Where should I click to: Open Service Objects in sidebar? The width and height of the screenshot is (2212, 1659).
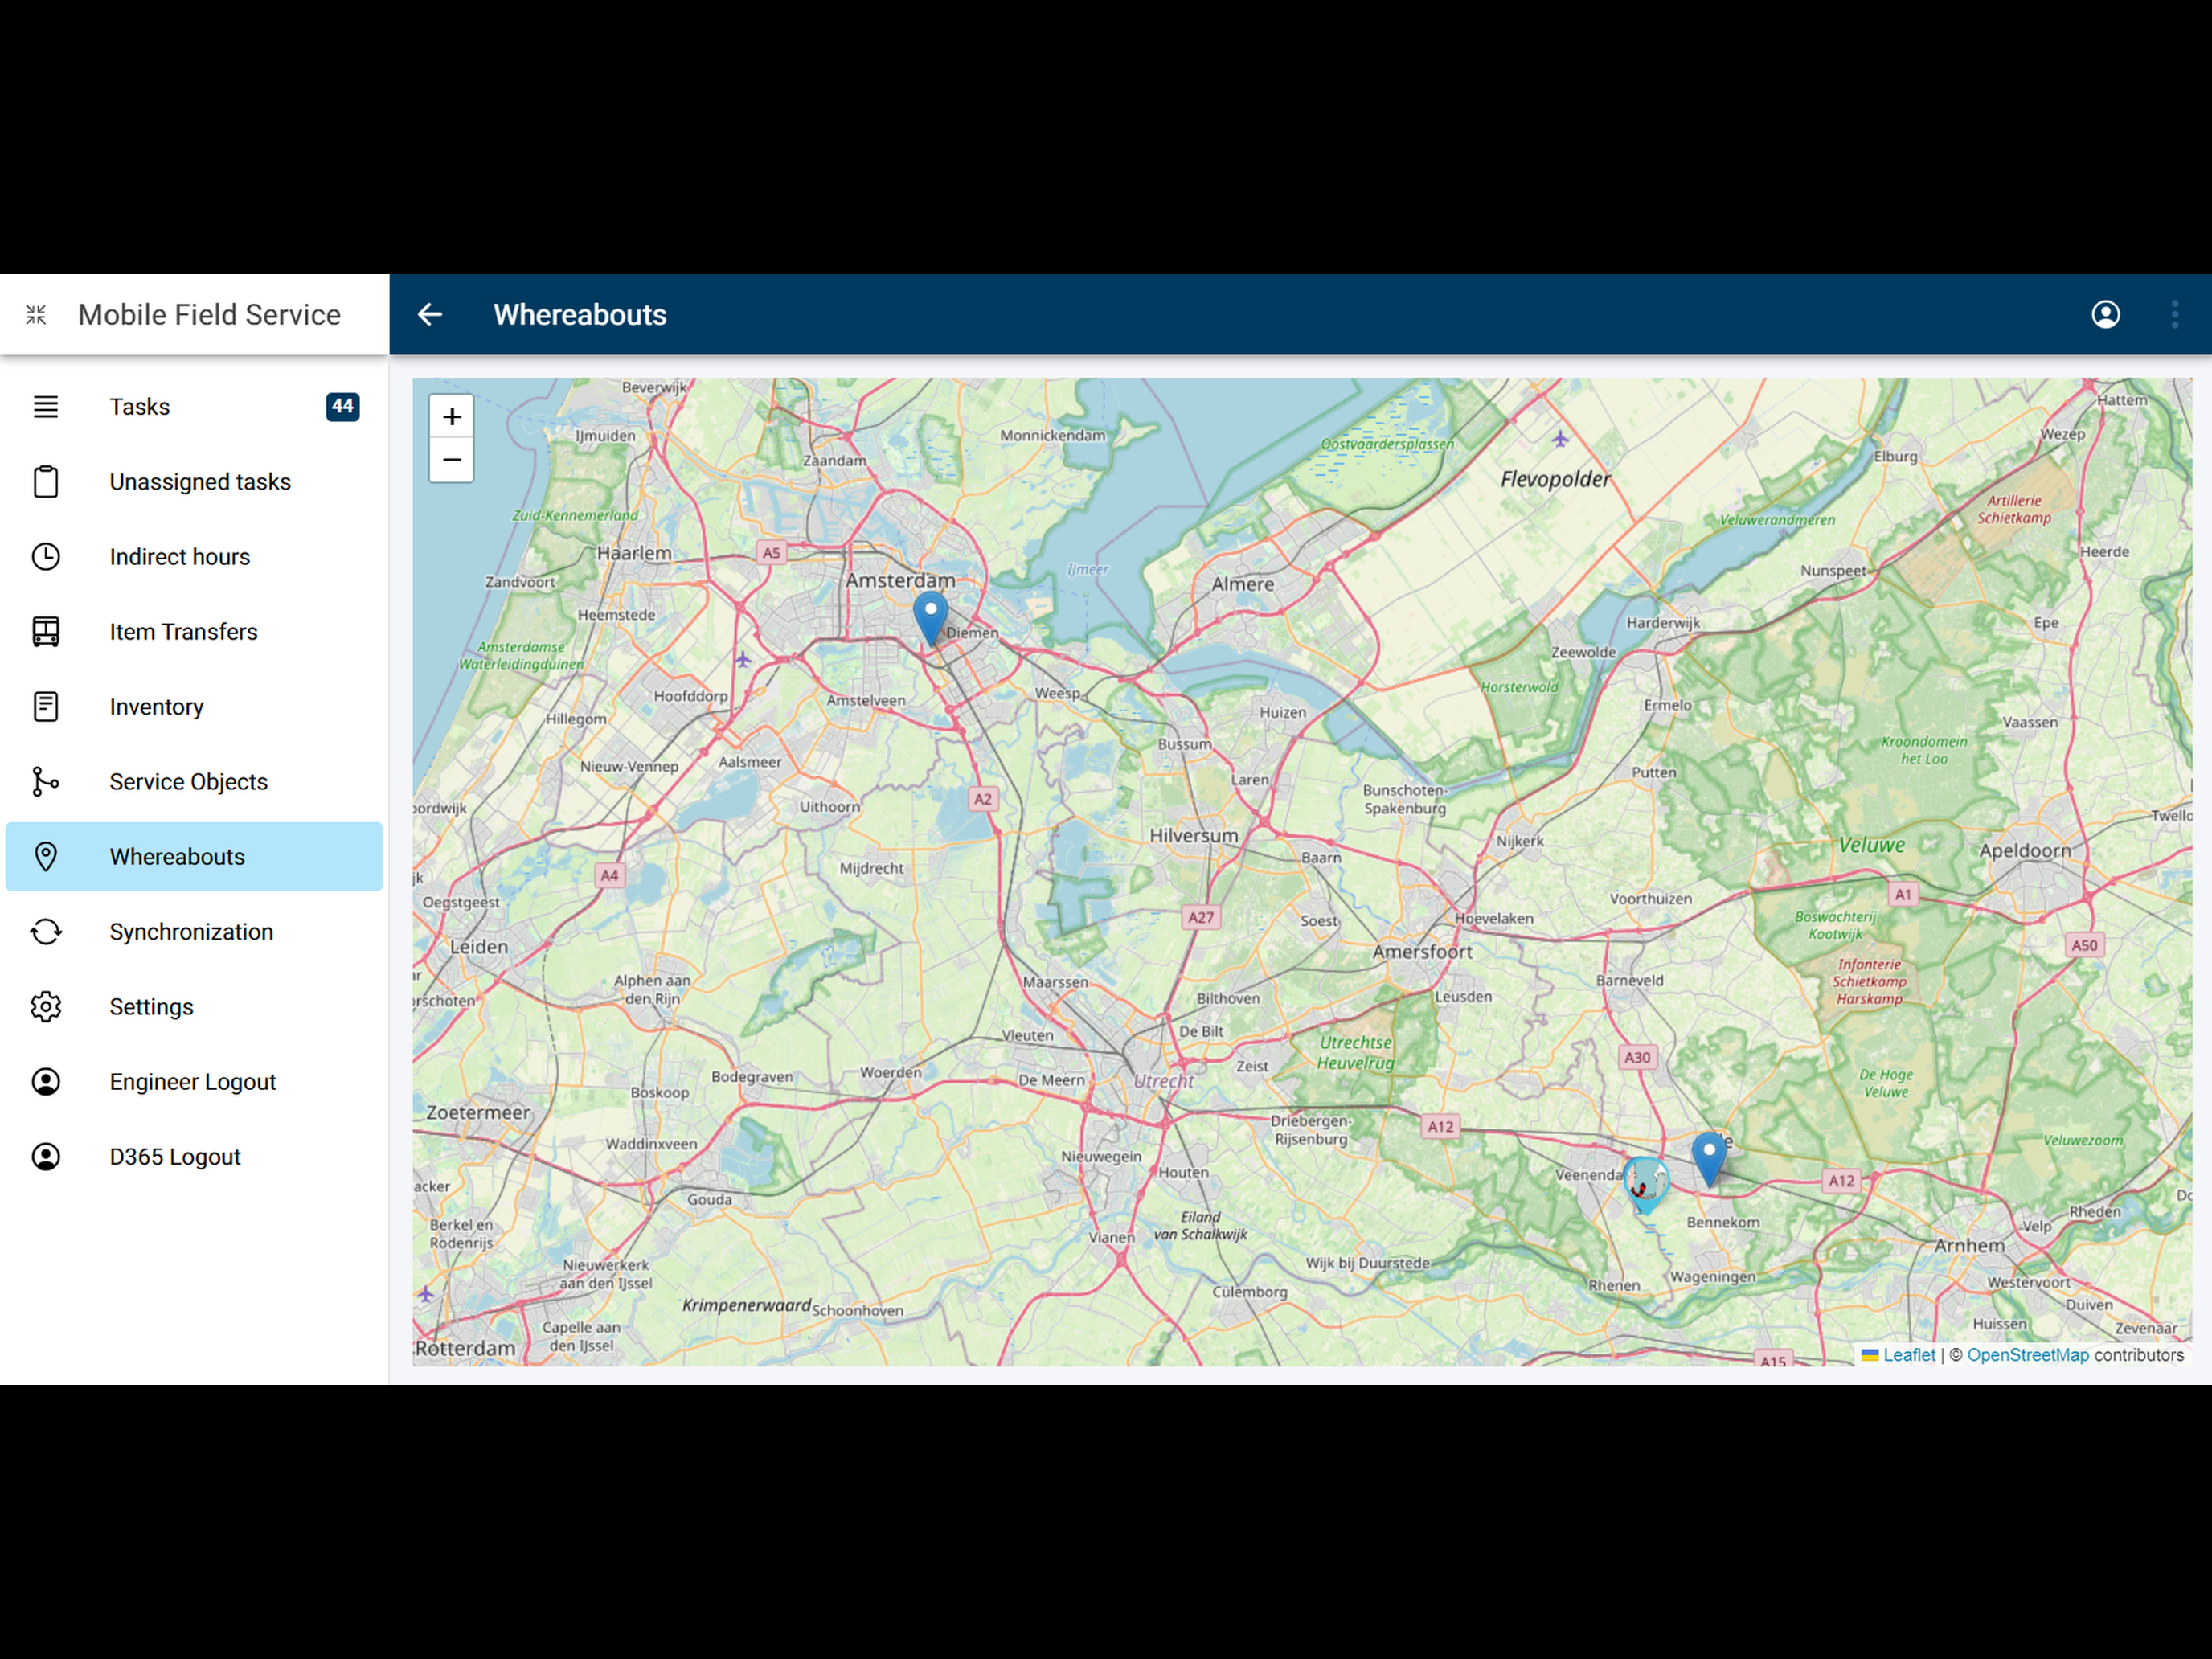tap(194, 782)
